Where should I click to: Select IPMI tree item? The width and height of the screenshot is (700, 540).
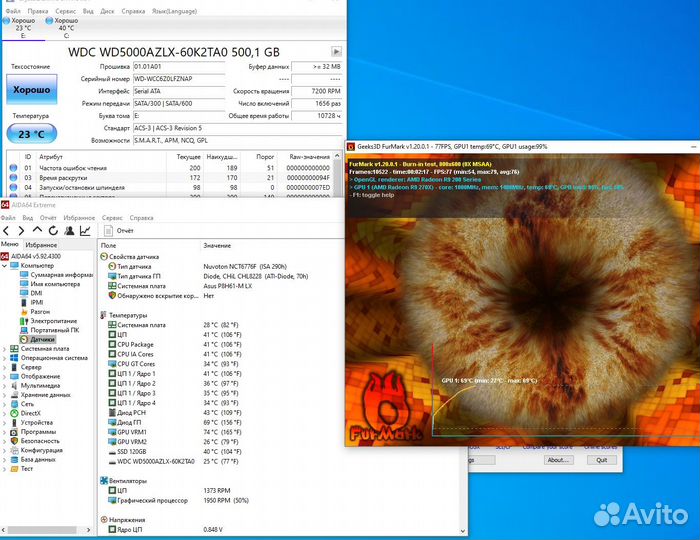32,302
